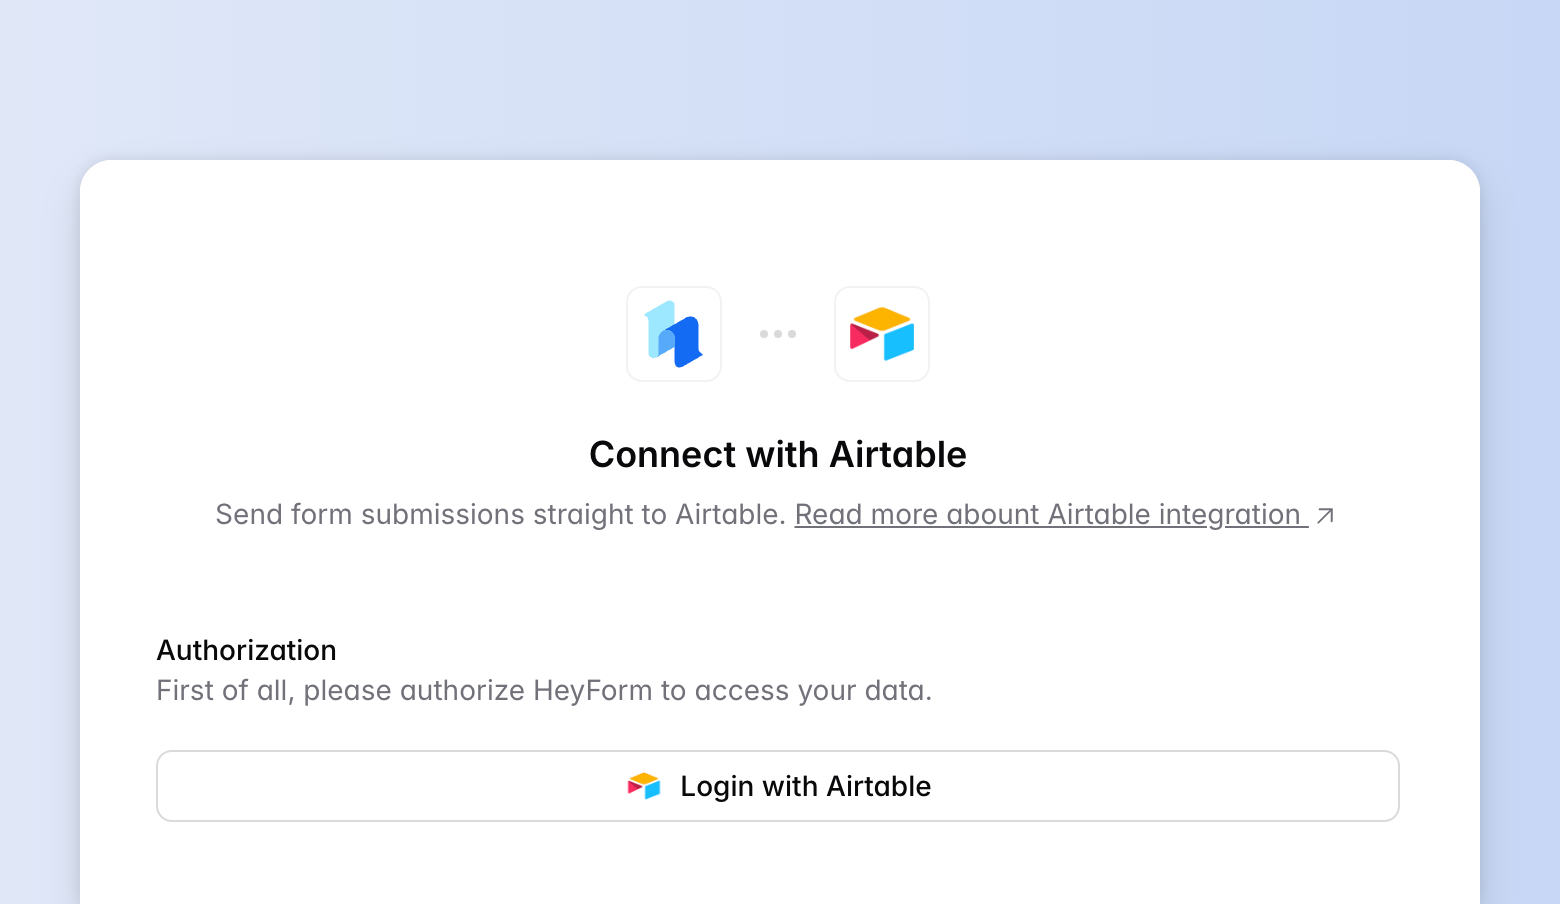
Task: Select the Authorization section heading
Action: [245, 650]
